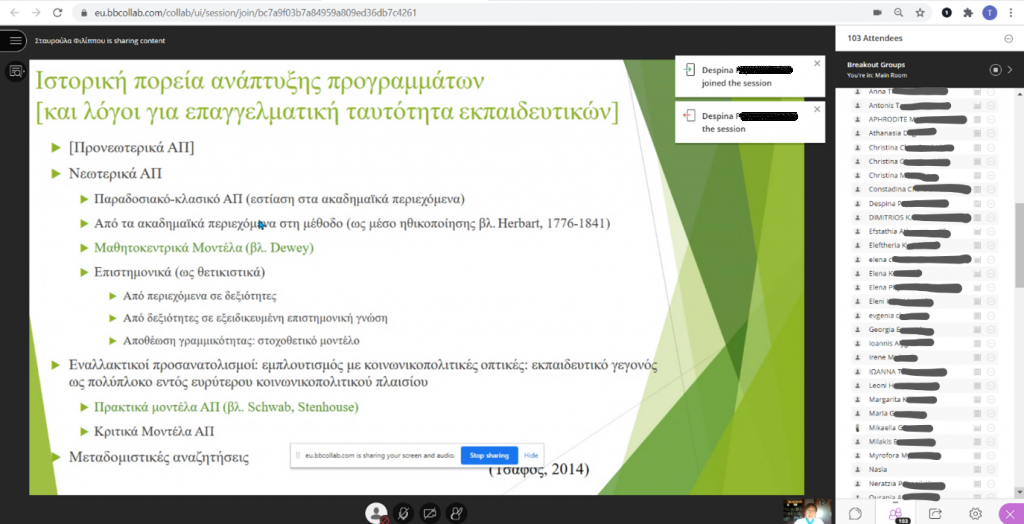
Task: Click connection status icon for evgenia
Action: pos(978,316)
